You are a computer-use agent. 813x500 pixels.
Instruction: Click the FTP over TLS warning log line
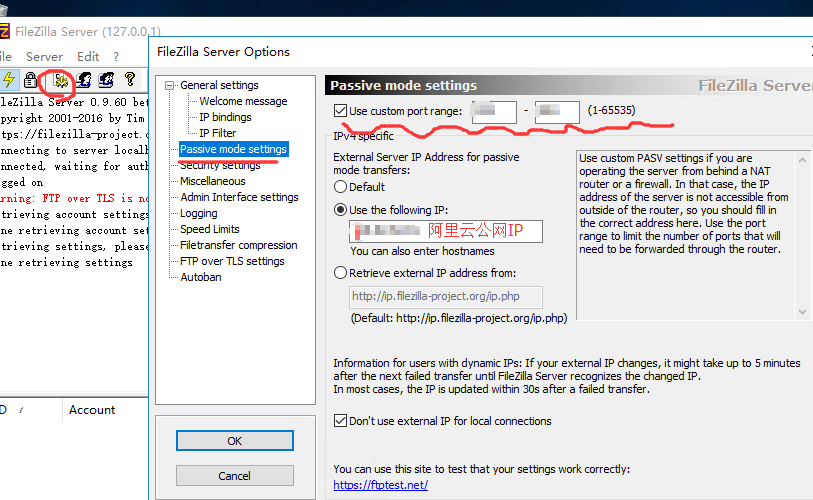point(74,198)
